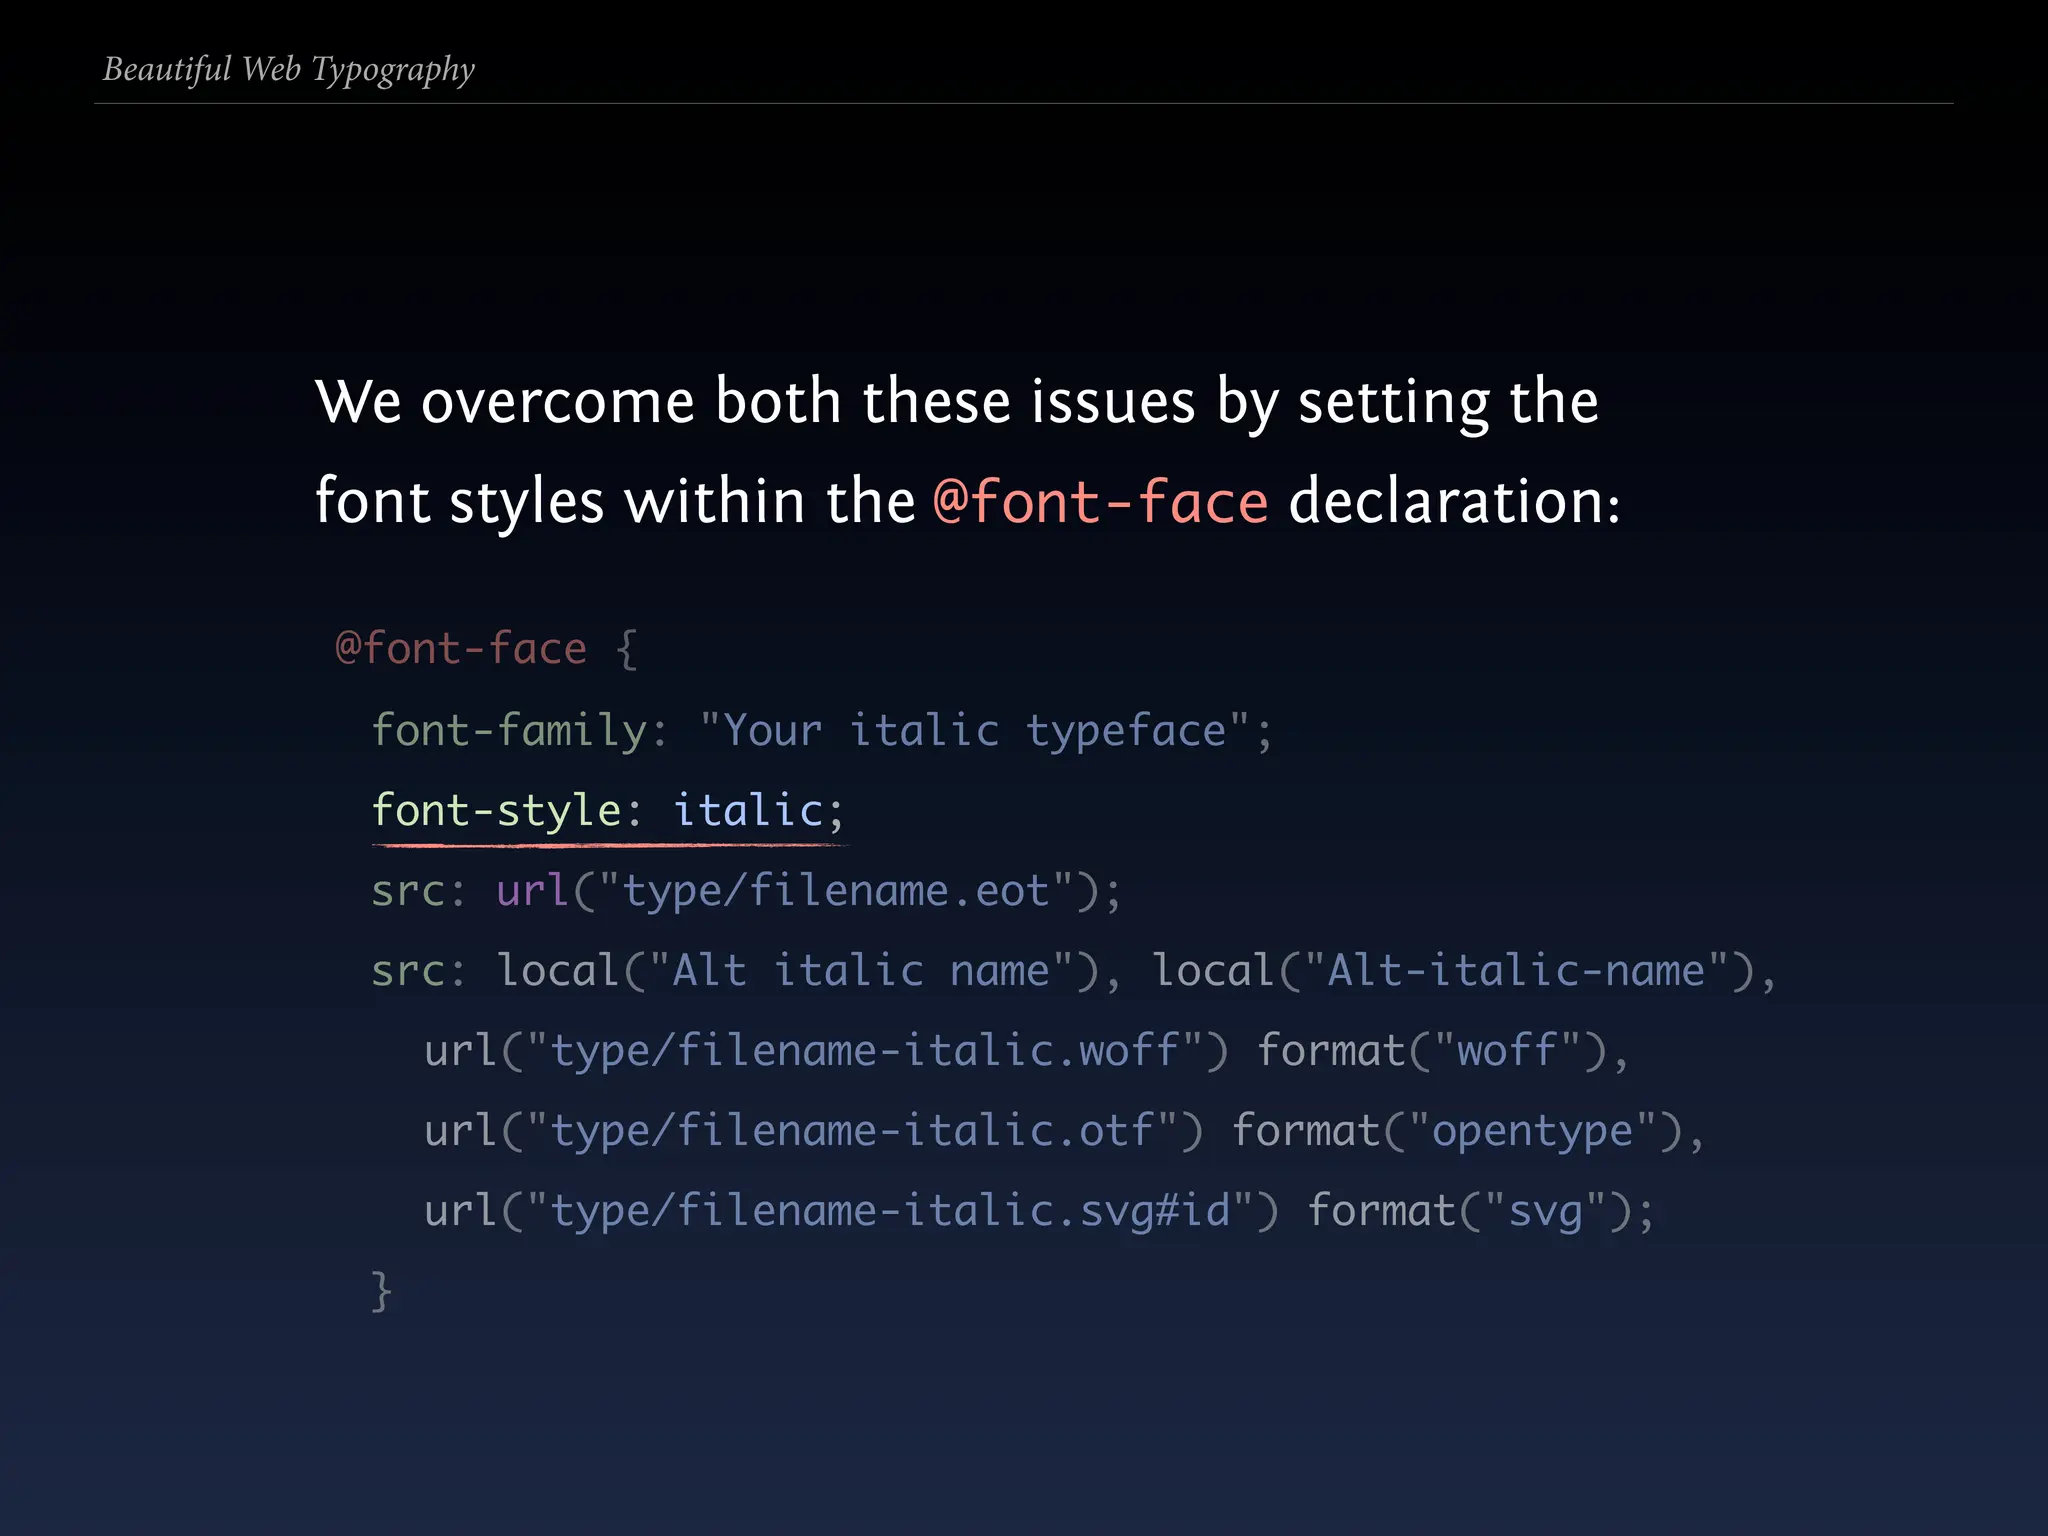
Task: Click 'url("type/filename-italic.otf")' in the code
Action: (x=814, y=1131)
